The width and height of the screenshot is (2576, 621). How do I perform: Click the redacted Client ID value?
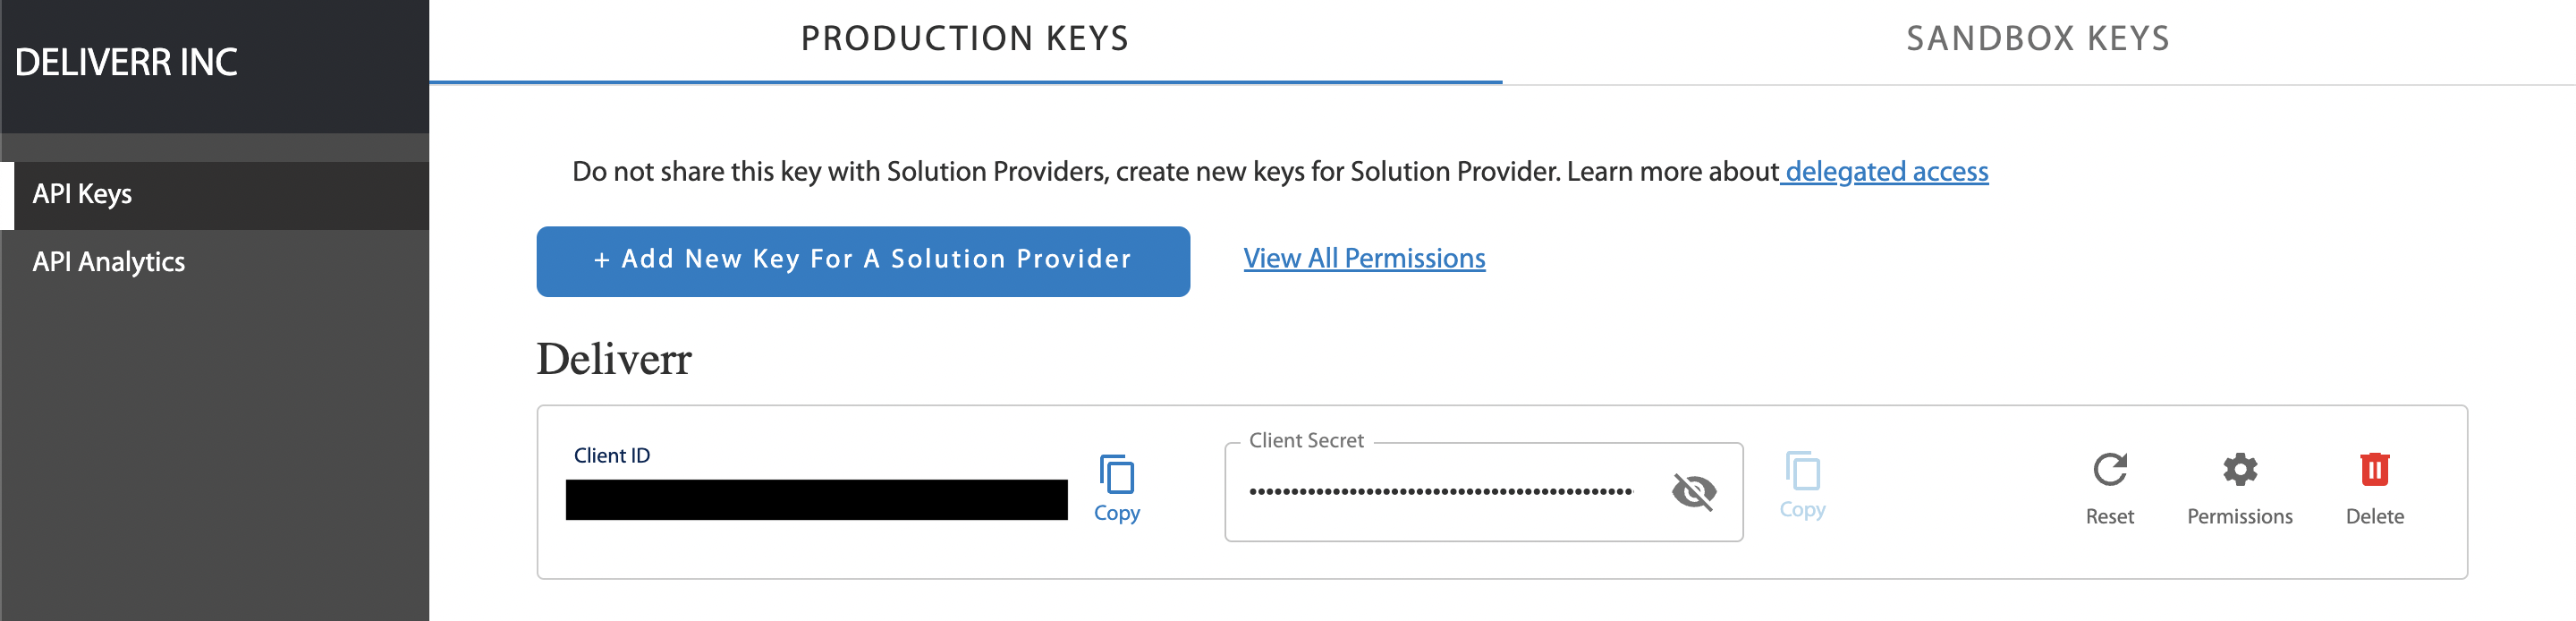point(816,500)
